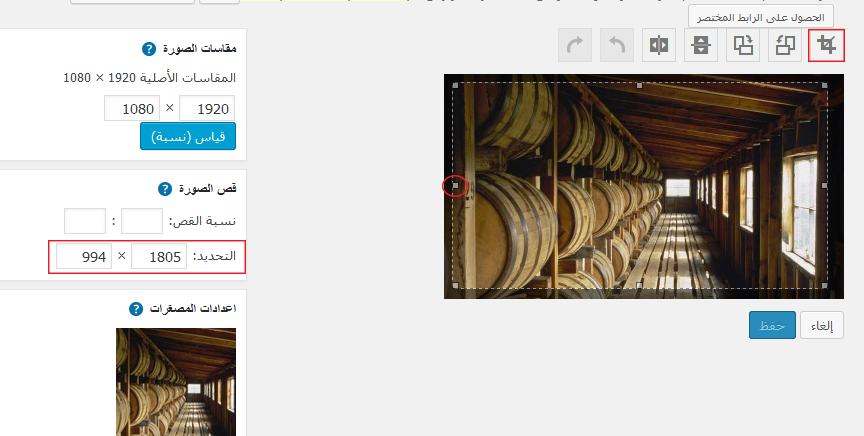Select the Crop tool icon

[825, 45]
